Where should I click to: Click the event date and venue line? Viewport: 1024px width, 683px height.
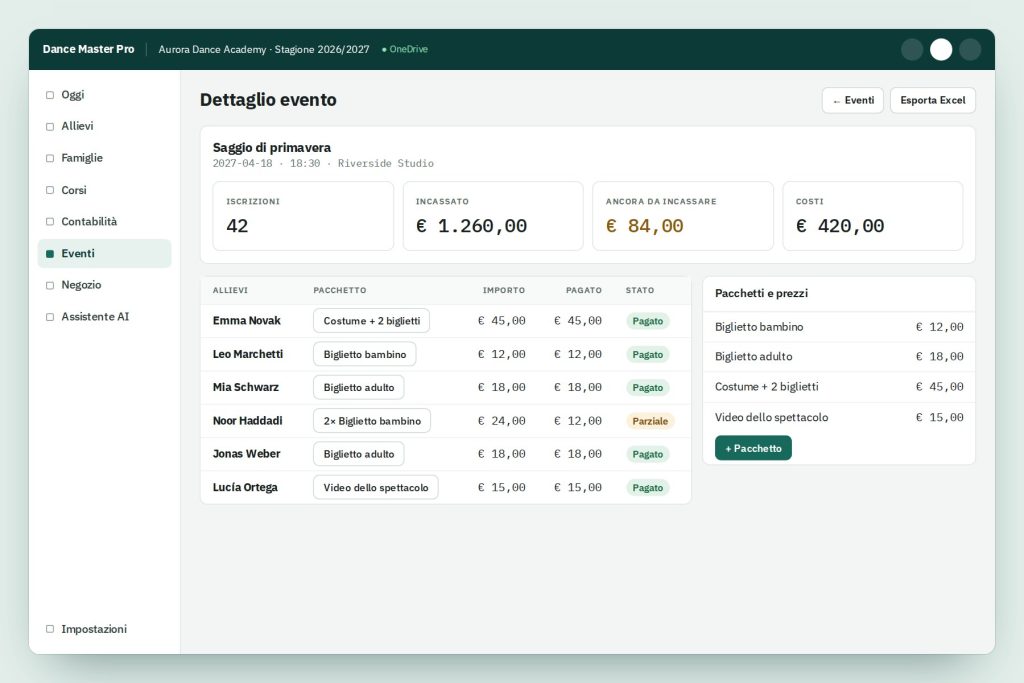(x=323, y=163)
